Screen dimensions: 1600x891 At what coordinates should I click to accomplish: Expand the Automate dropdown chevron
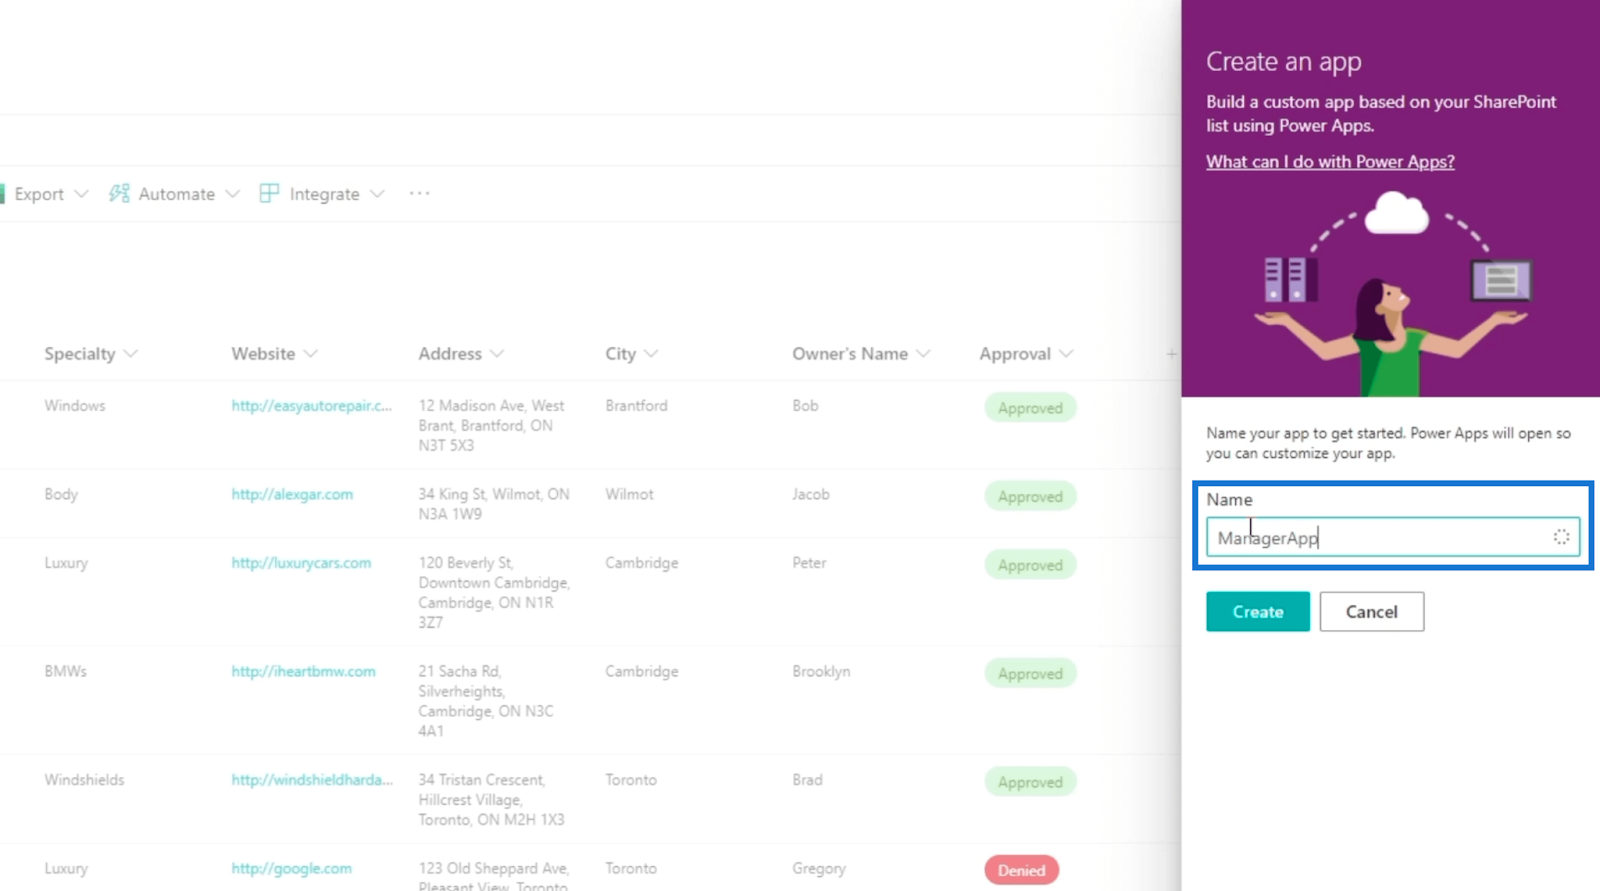point(233,194)
